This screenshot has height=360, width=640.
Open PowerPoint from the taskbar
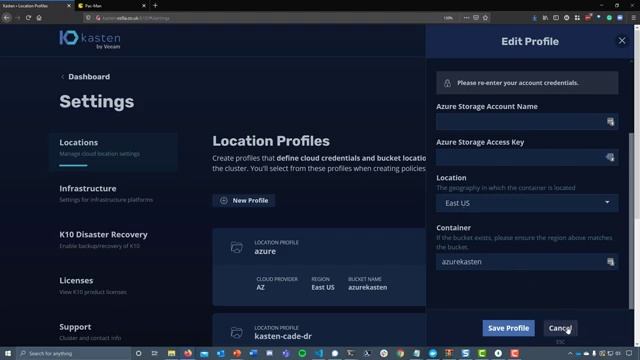coord(237,353)
